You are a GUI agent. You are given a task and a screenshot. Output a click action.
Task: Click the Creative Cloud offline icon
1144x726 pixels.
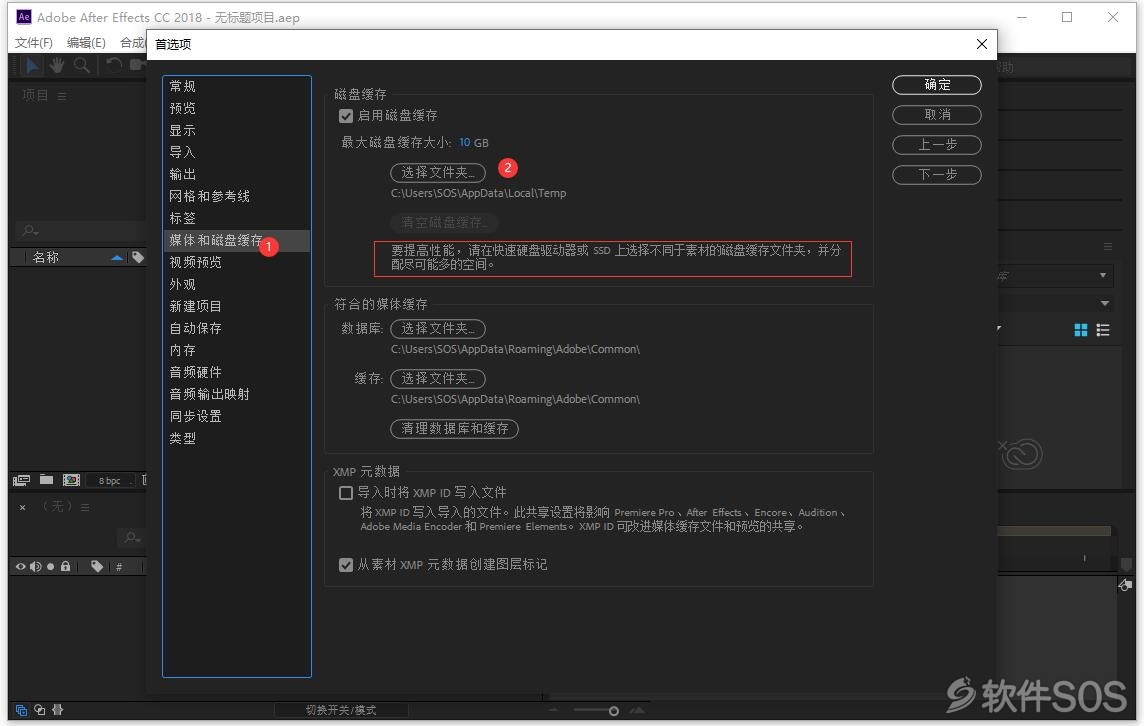(x=1021, y=454)
